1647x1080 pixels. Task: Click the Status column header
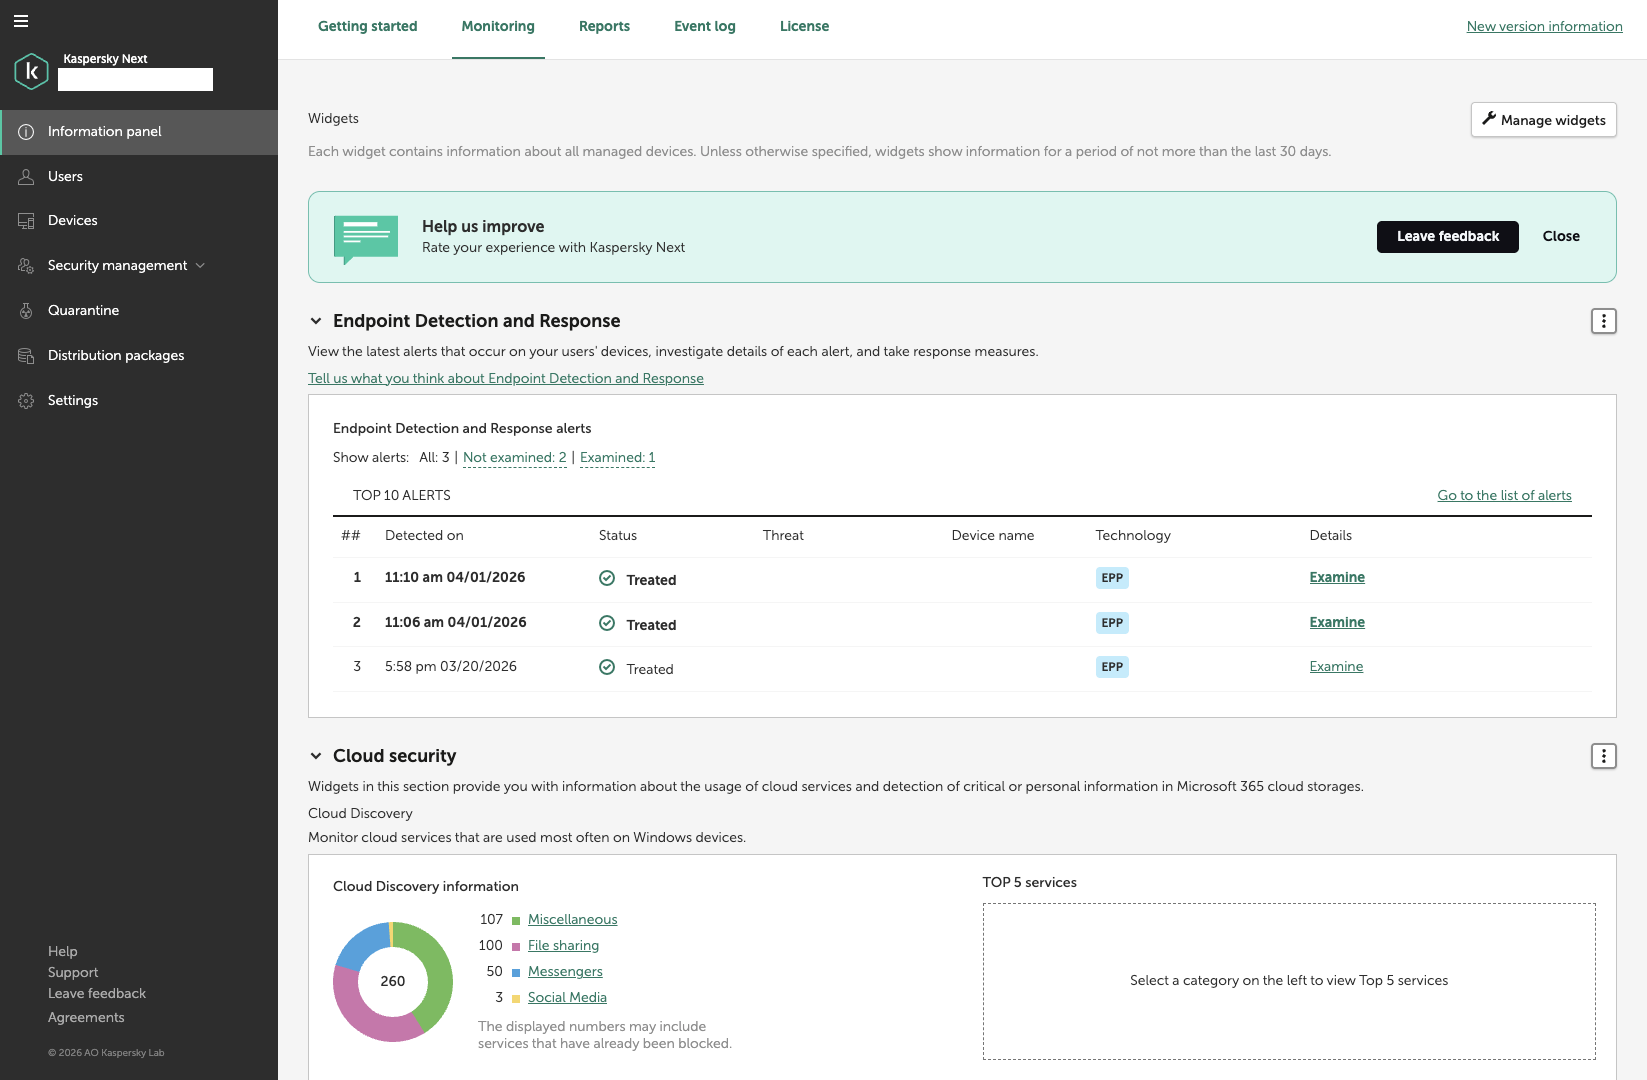[x=618, y=536]
